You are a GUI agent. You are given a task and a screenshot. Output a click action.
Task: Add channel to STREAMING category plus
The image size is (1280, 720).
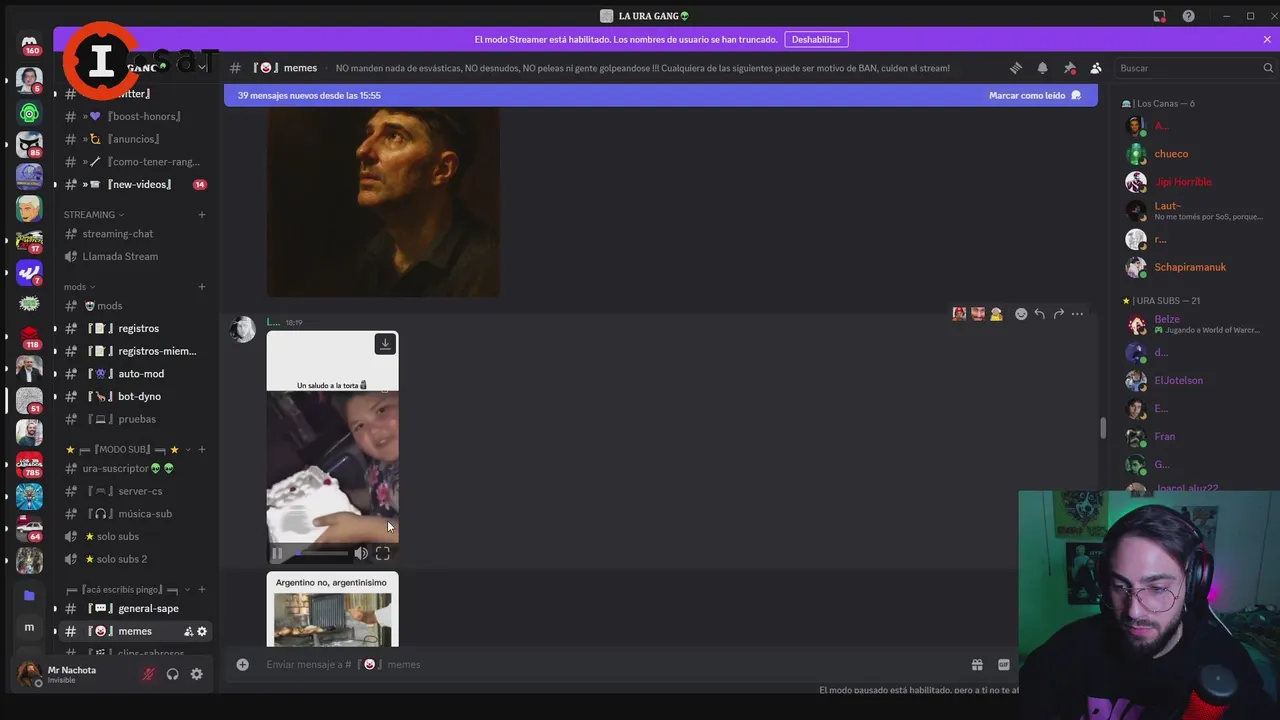202,214
